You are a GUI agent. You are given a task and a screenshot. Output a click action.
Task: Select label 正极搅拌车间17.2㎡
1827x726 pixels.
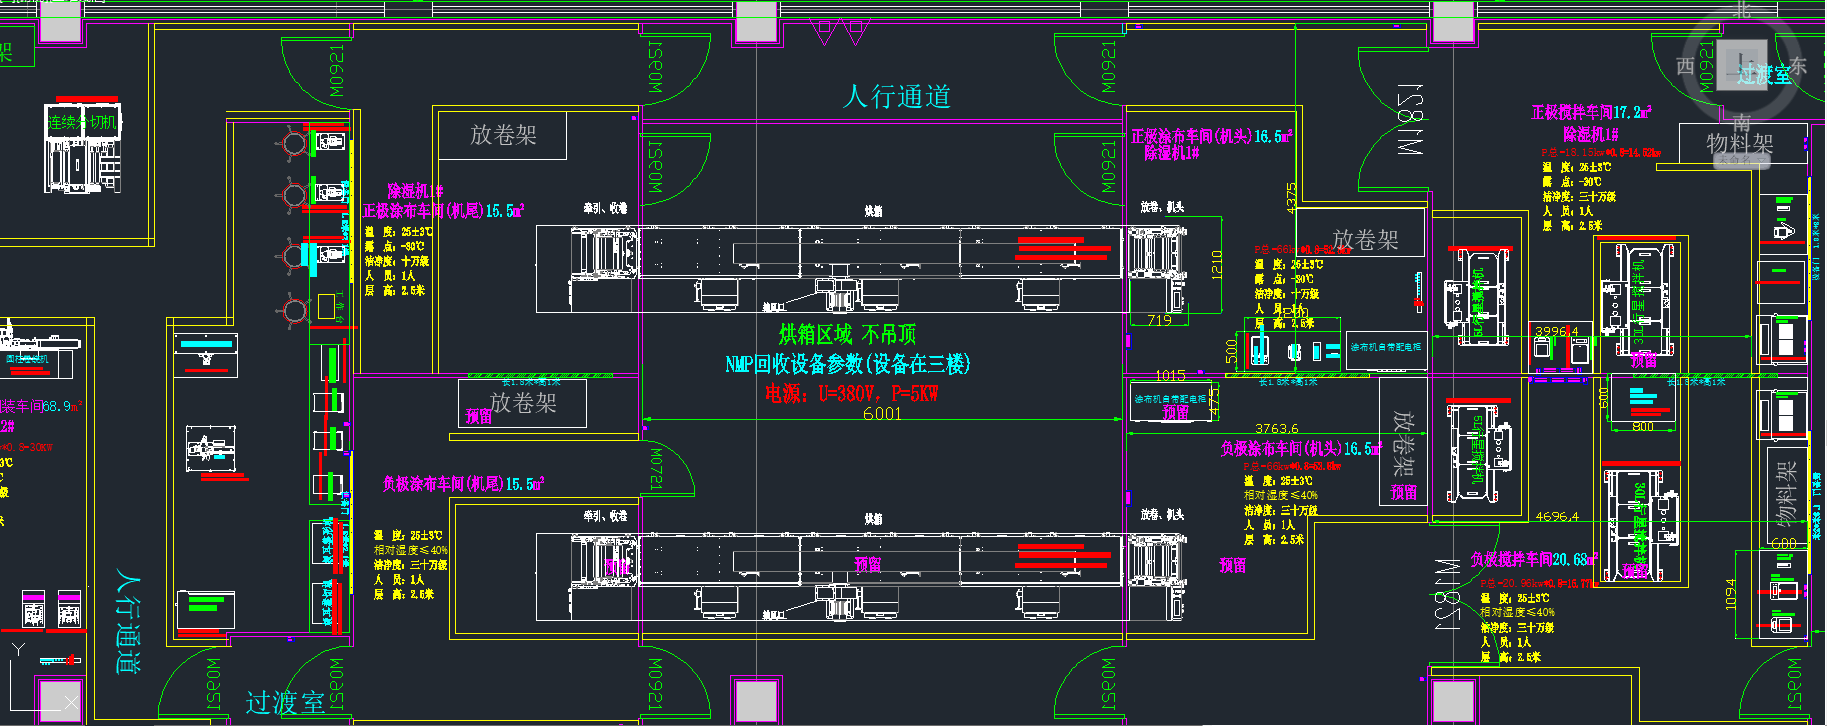pos(1591,112)
